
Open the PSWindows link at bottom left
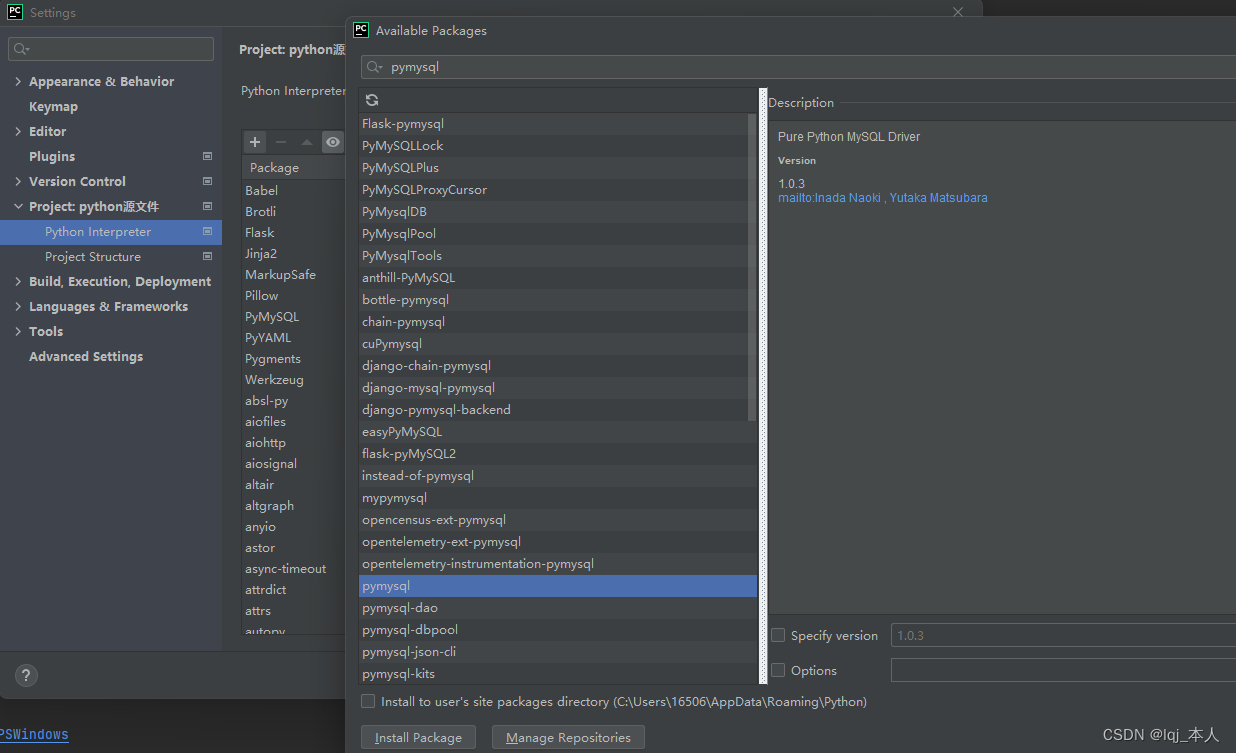[34, 735]
